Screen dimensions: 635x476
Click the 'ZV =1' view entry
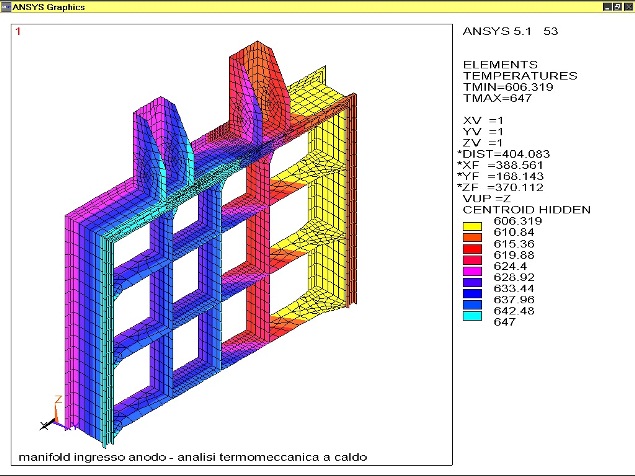[483, 143]
